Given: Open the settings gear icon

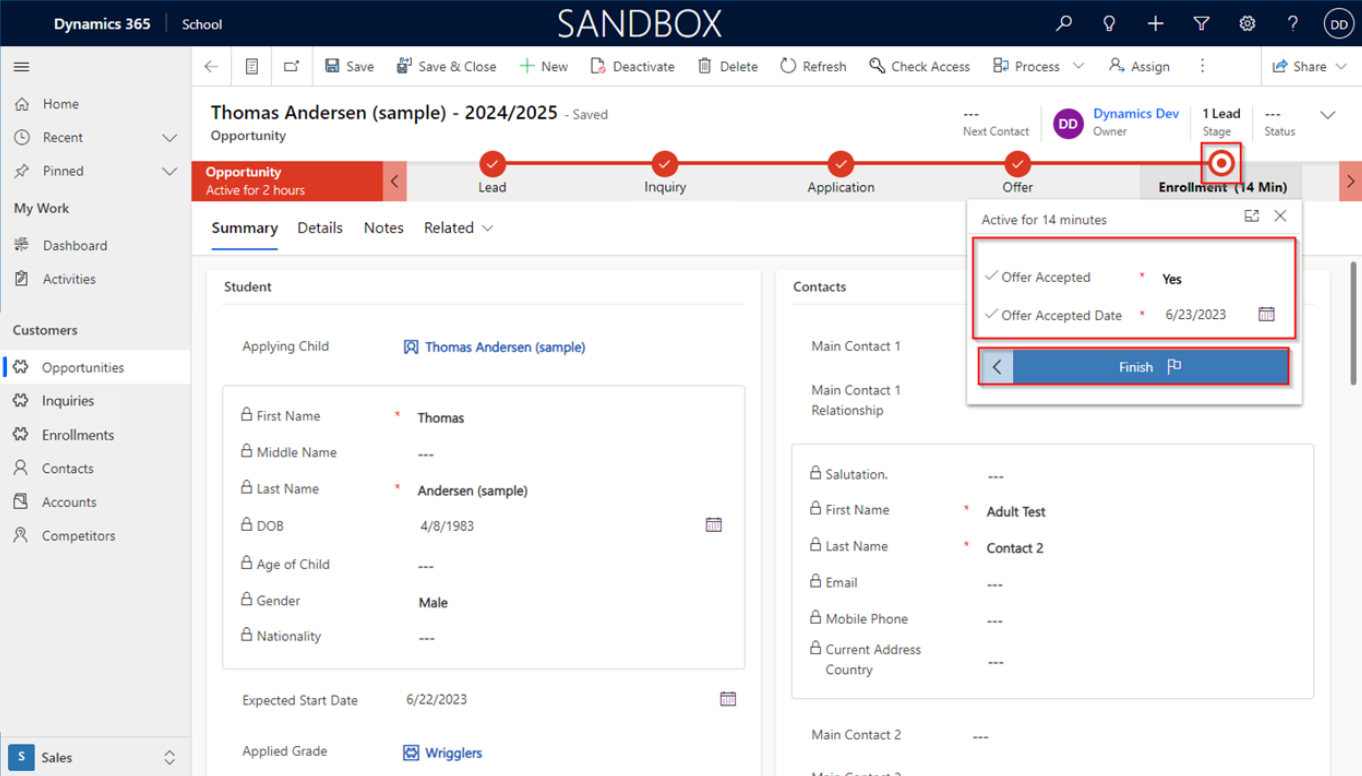Looking at the screenshot, I should point(1247,24).
